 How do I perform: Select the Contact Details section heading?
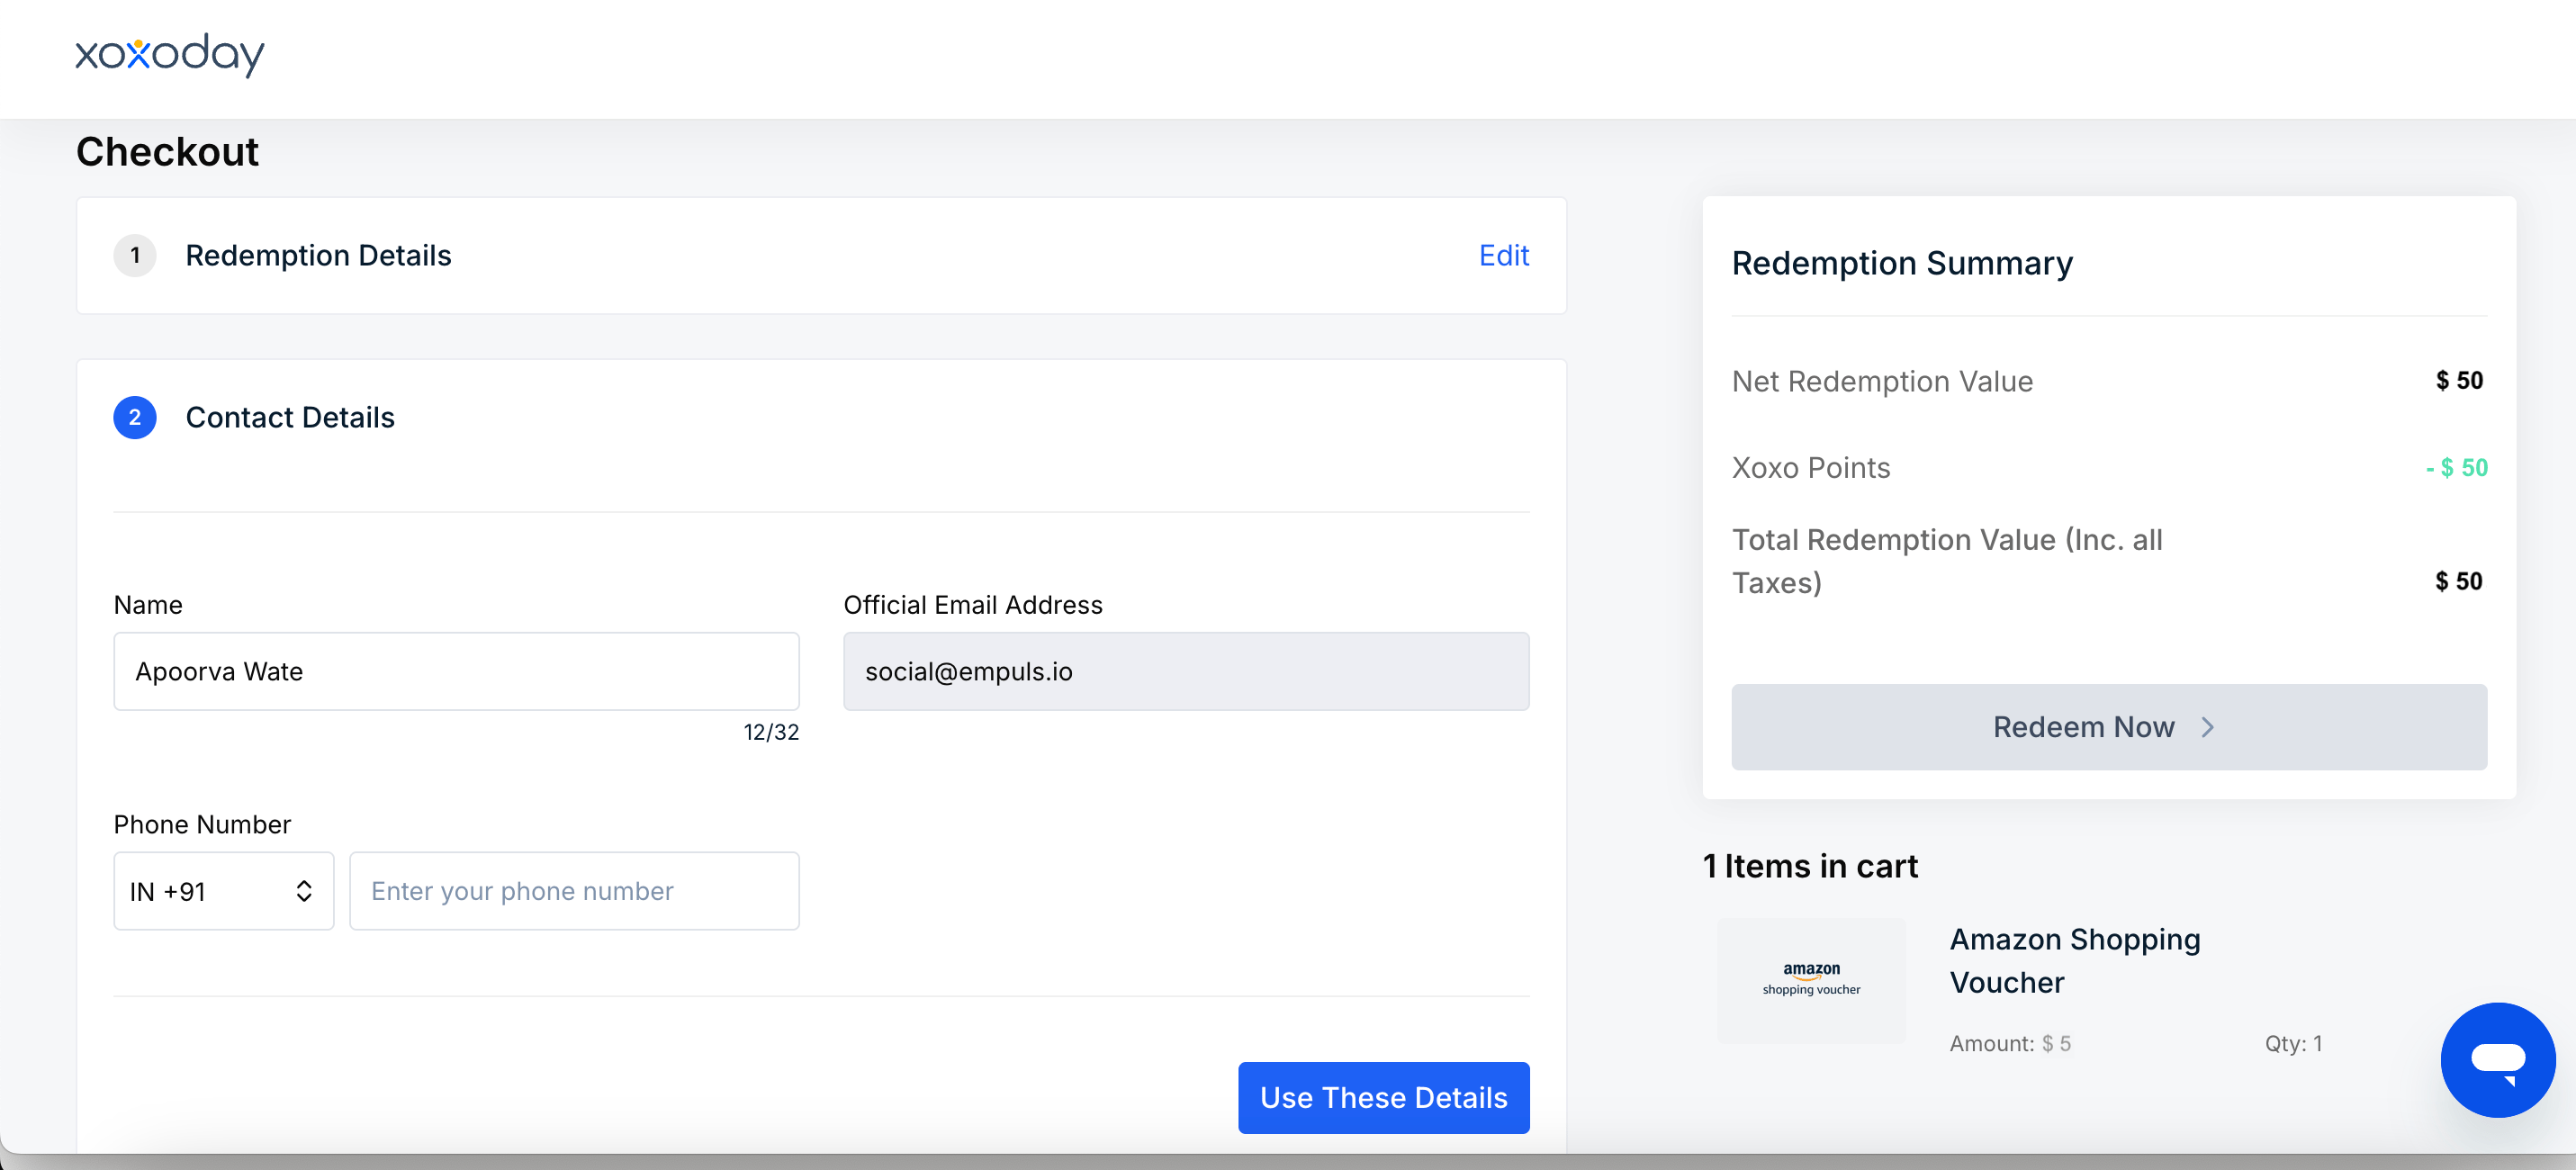(290, 417)
